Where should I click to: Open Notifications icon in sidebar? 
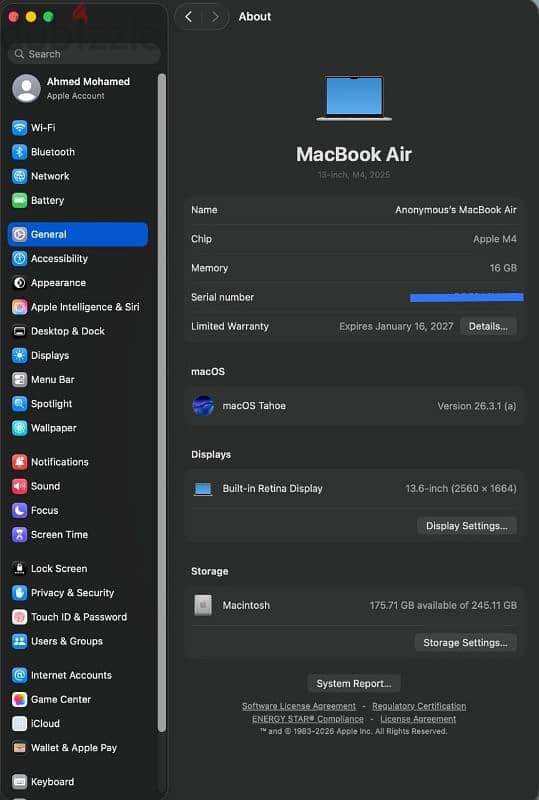[19, 462]
